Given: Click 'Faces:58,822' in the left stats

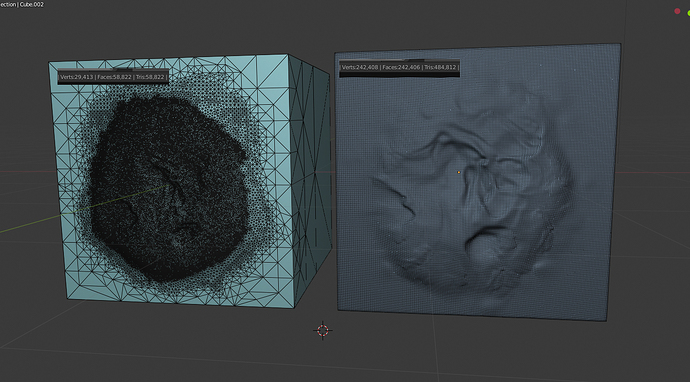Looking at the screenshot, I should coord(114,77).
